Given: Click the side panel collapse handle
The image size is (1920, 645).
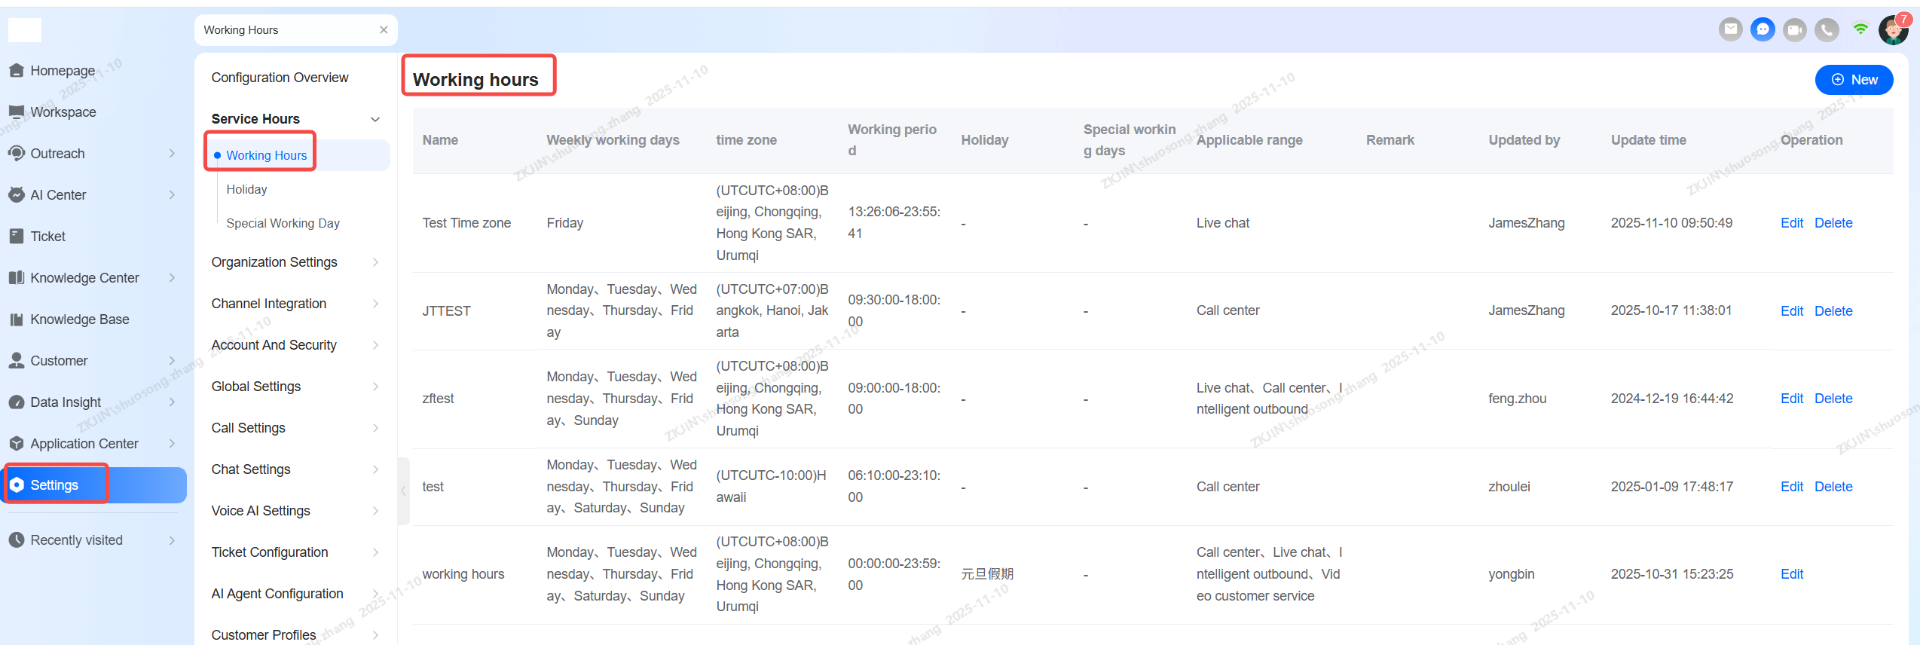Looking at the screenshot, I should click(403, 491).
